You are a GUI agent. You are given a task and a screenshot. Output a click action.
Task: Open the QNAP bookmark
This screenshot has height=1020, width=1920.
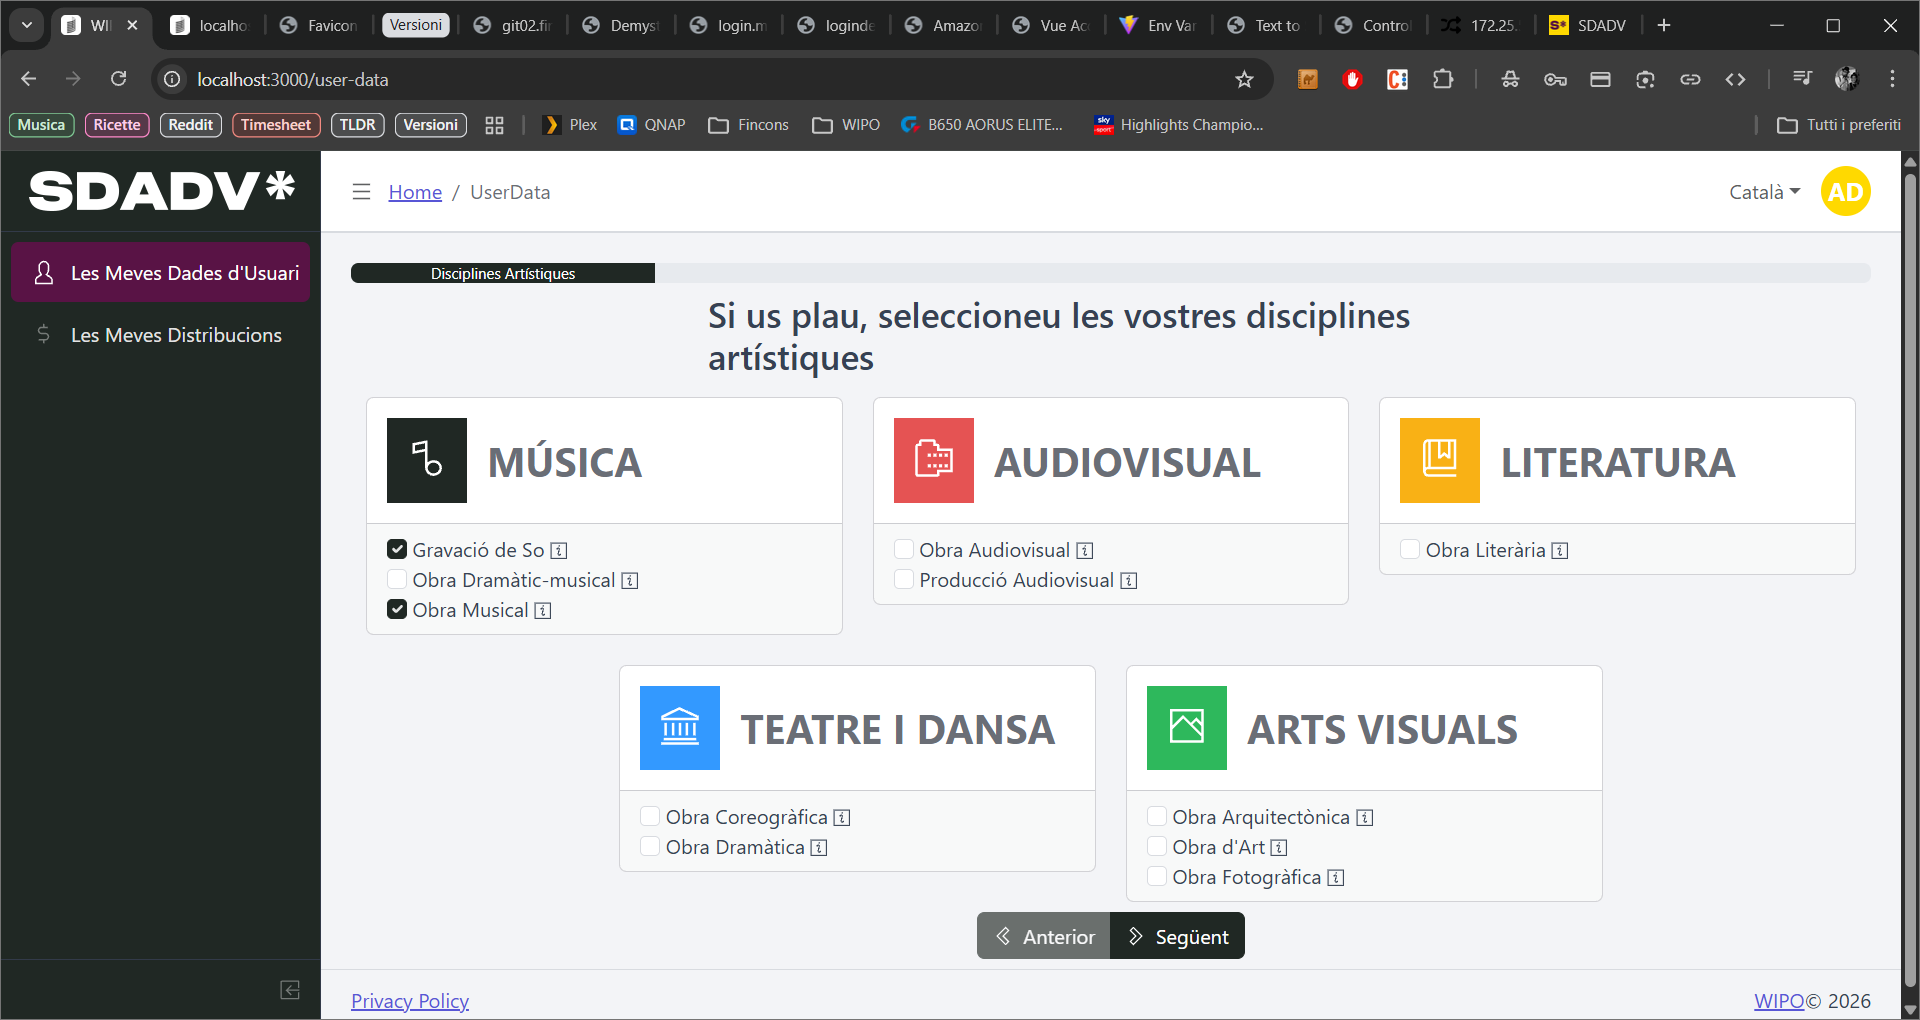tap(652, 125)
